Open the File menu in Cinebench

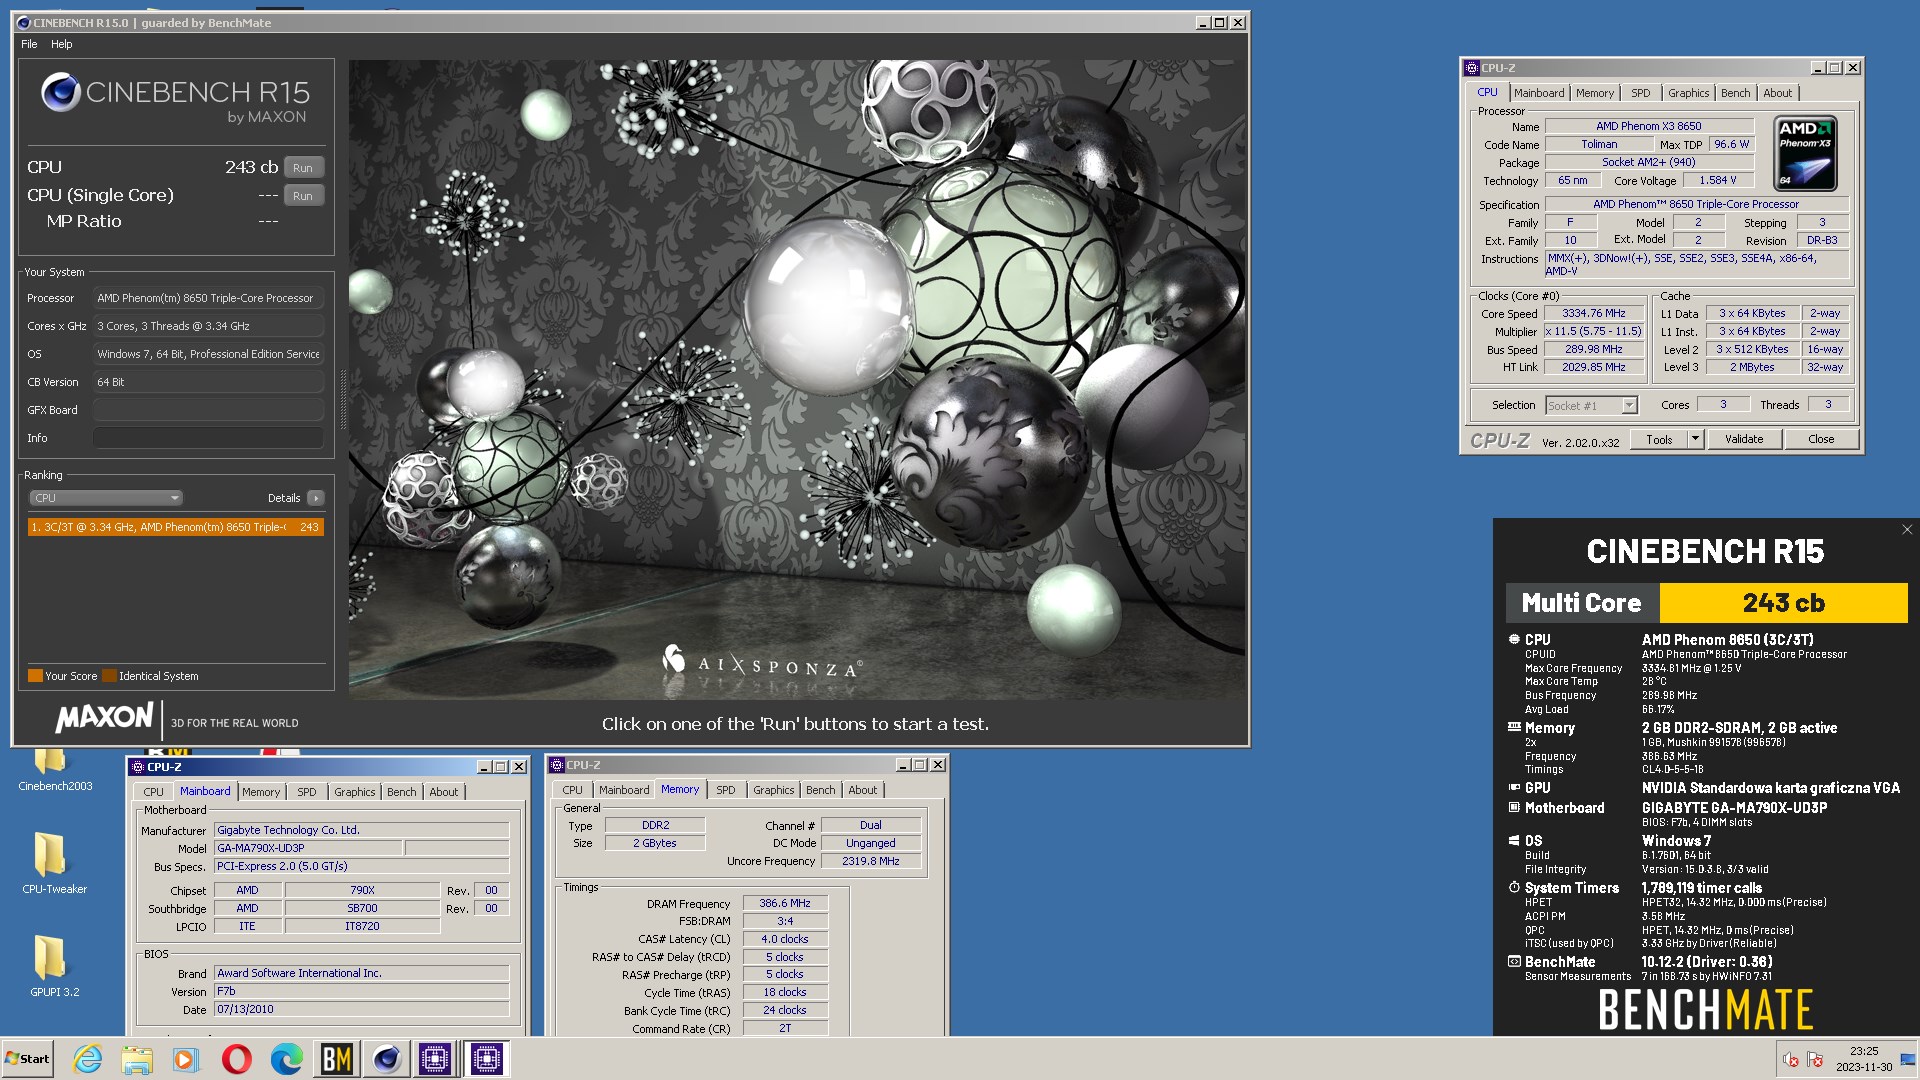(x=29, y=44)
